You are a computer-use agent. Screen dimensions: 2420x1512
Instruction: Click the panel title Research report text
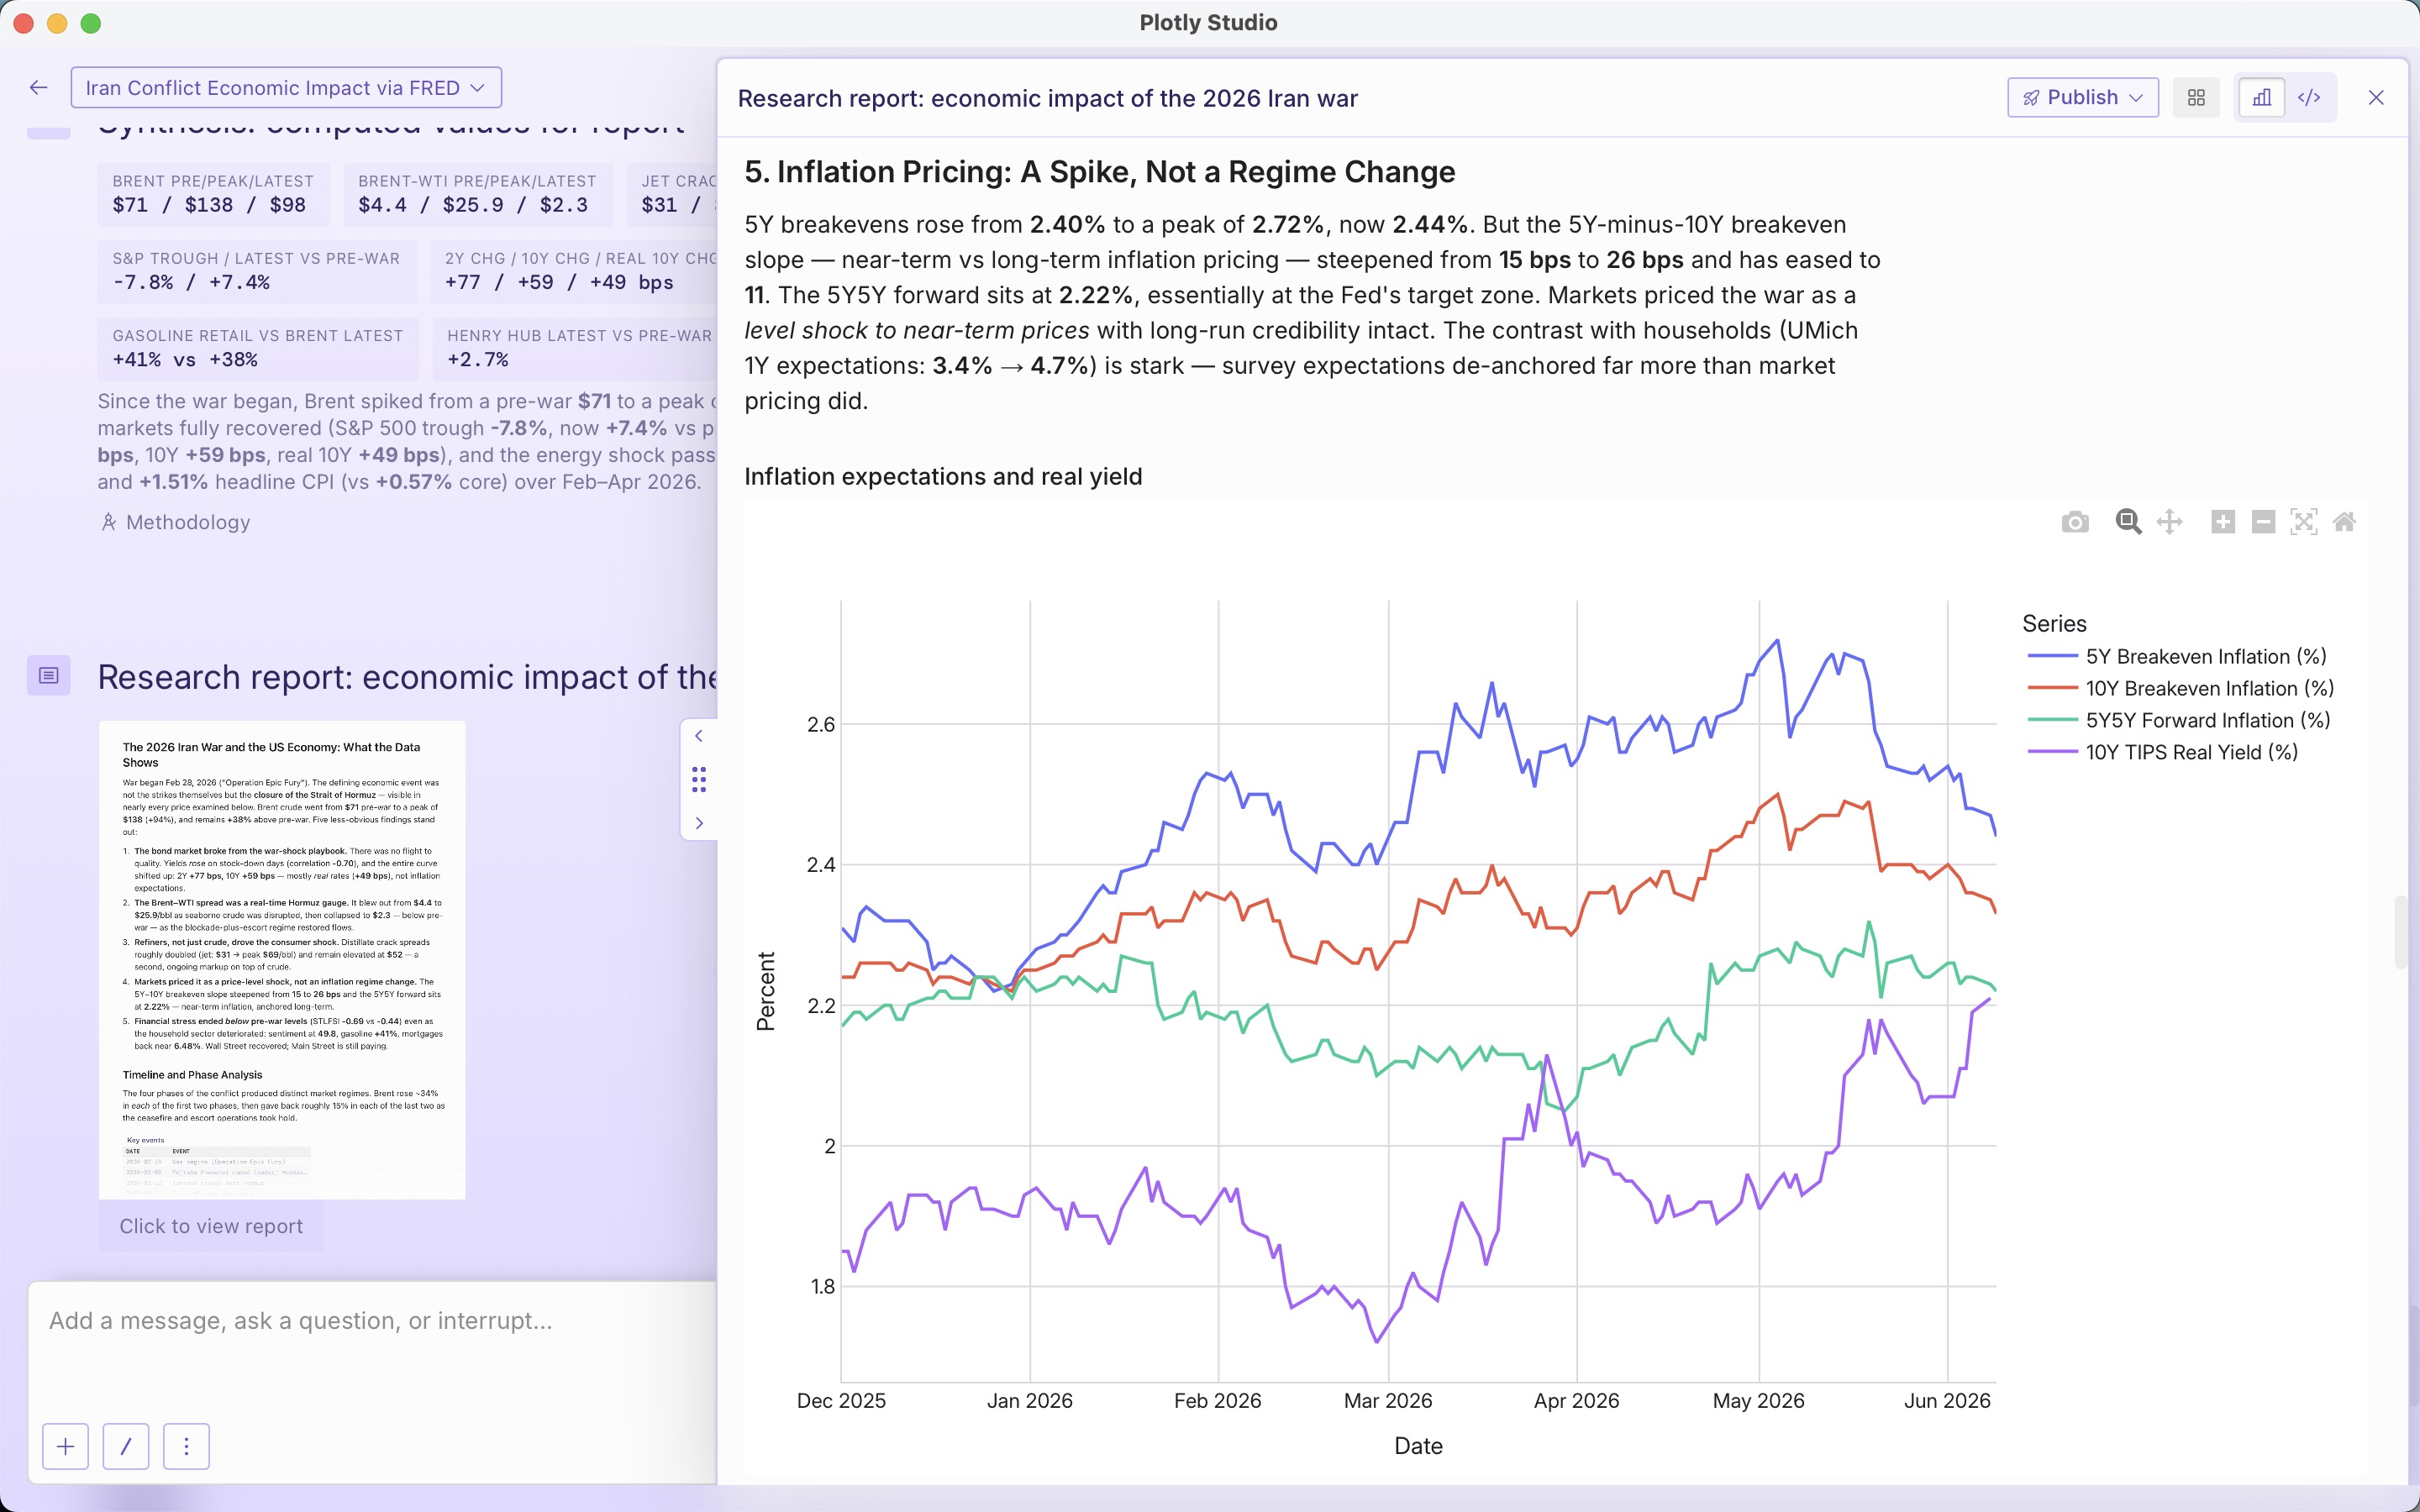tap(1047, 98)
